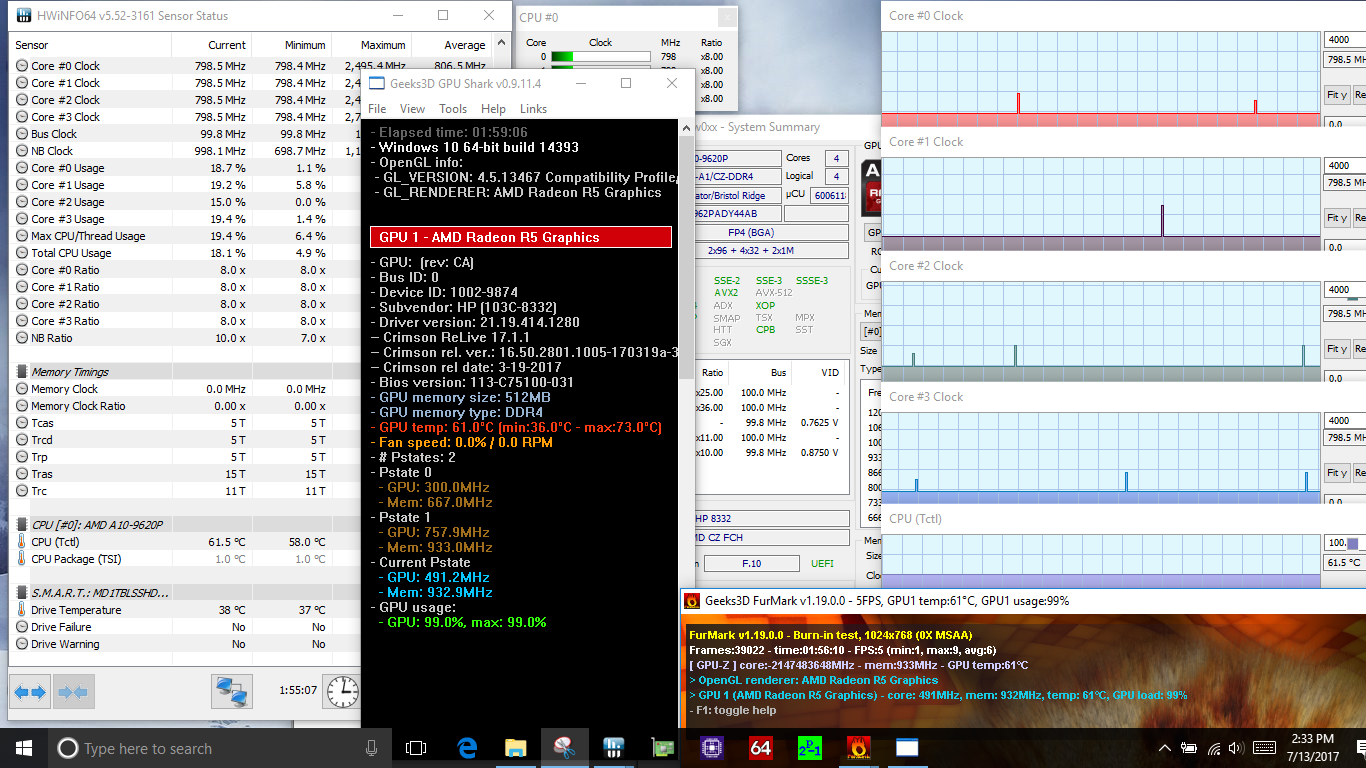1366x768 pixels.
Task: Click the Bus Clock sensor row icon
Action: [22, 134]
